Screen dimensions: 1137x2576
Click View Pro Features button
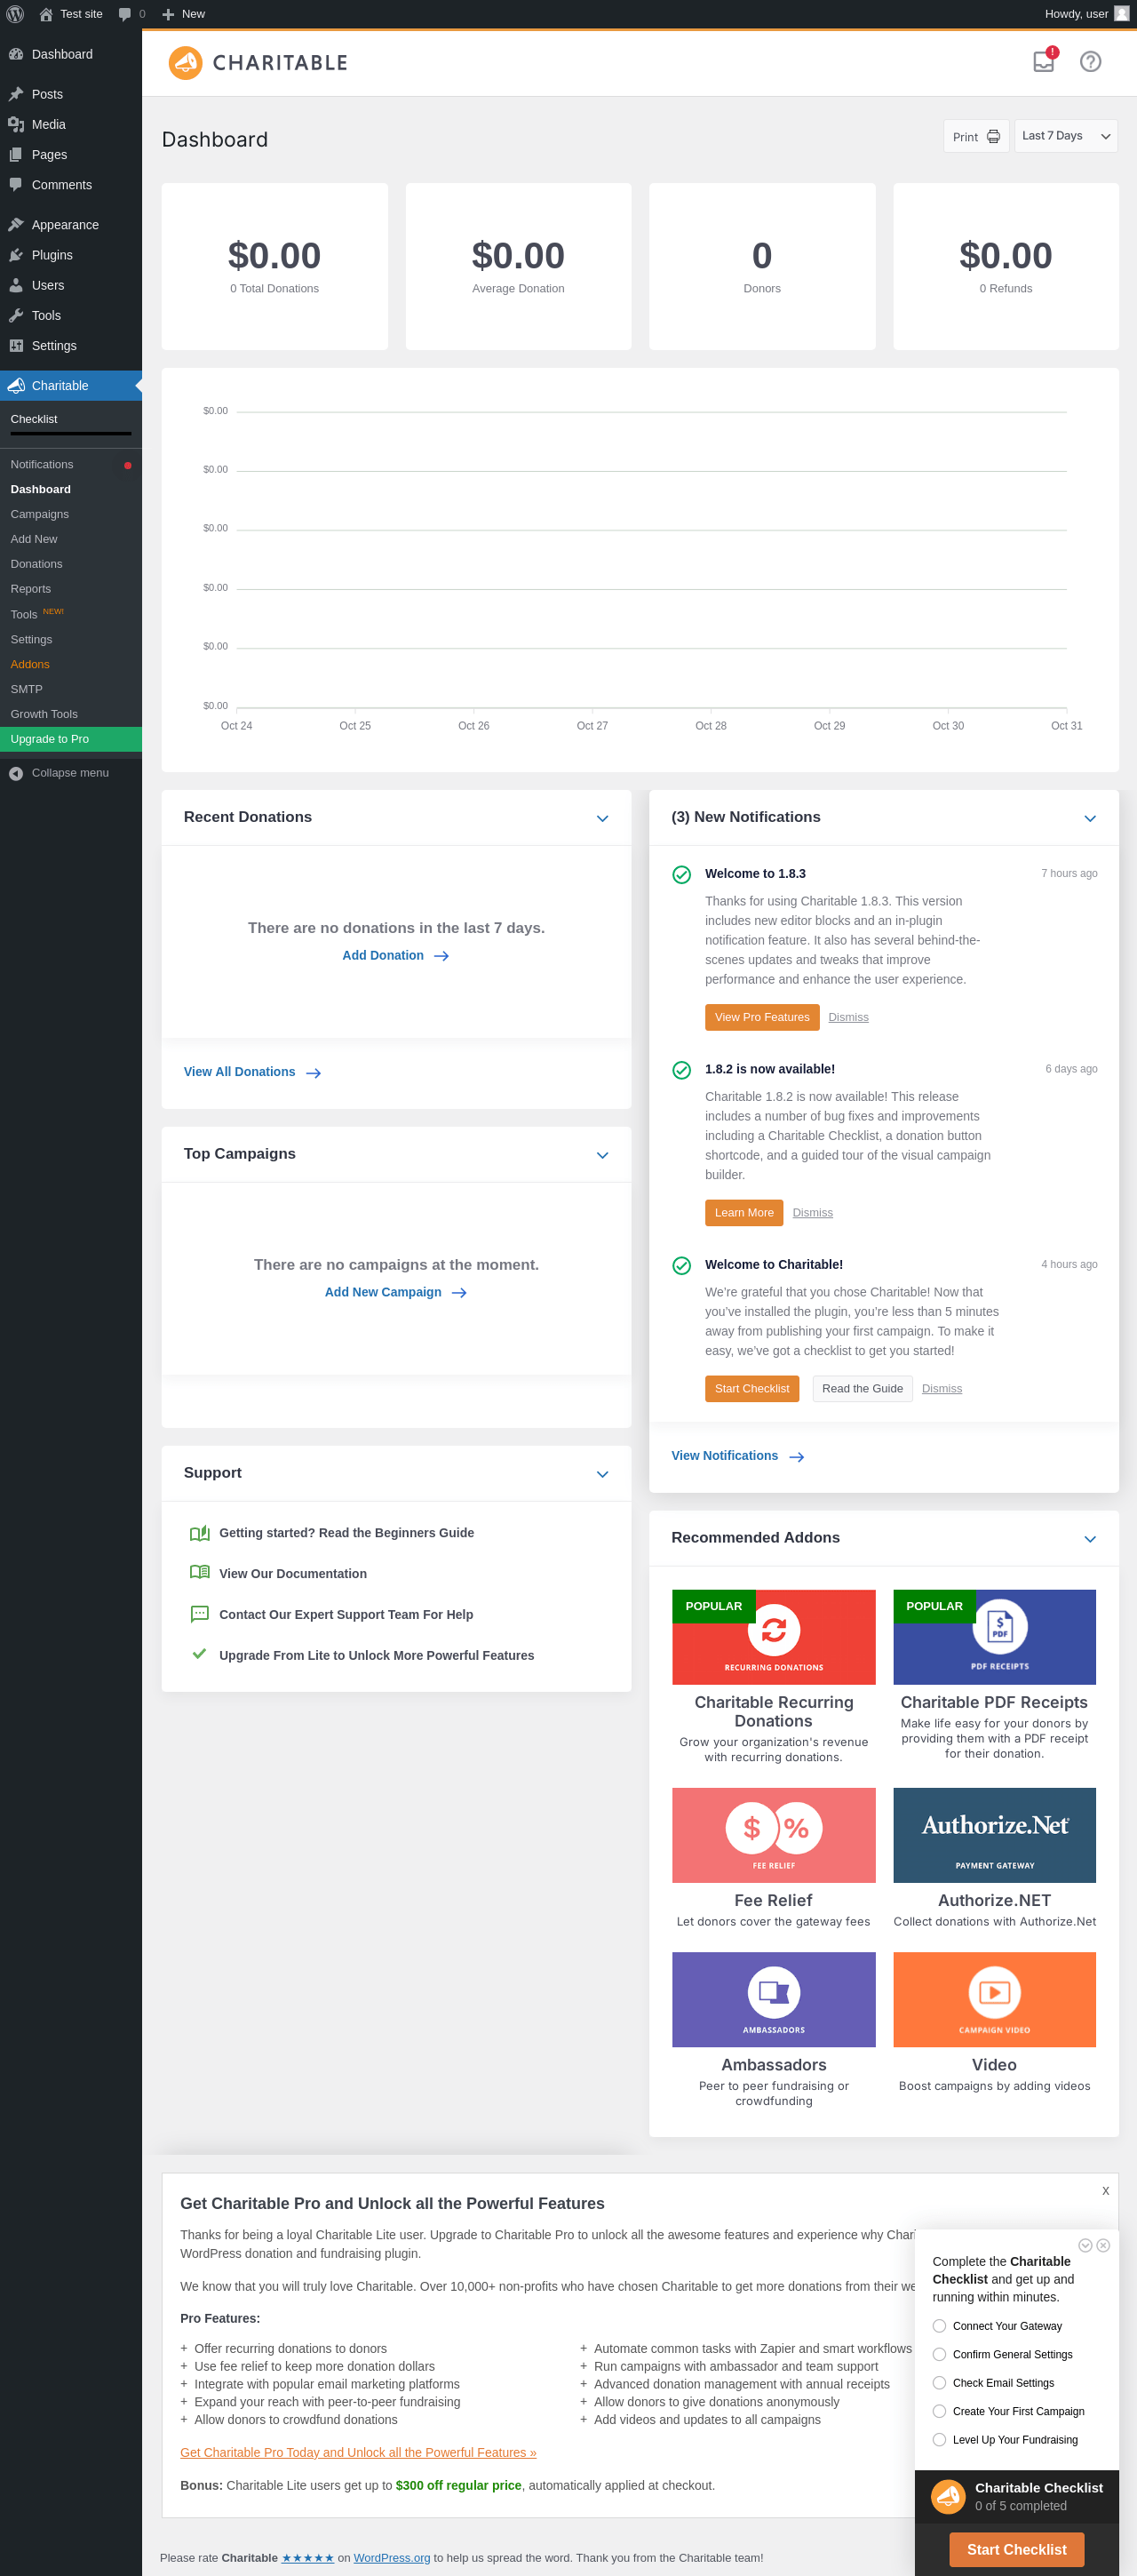tap(762, 1017)
